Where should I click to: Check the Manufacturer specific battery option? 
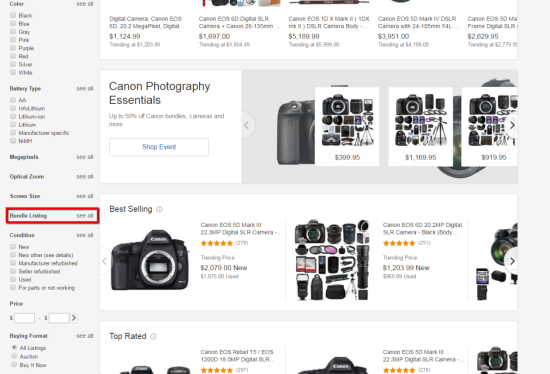pyautogui.click(x=13, y=133)
